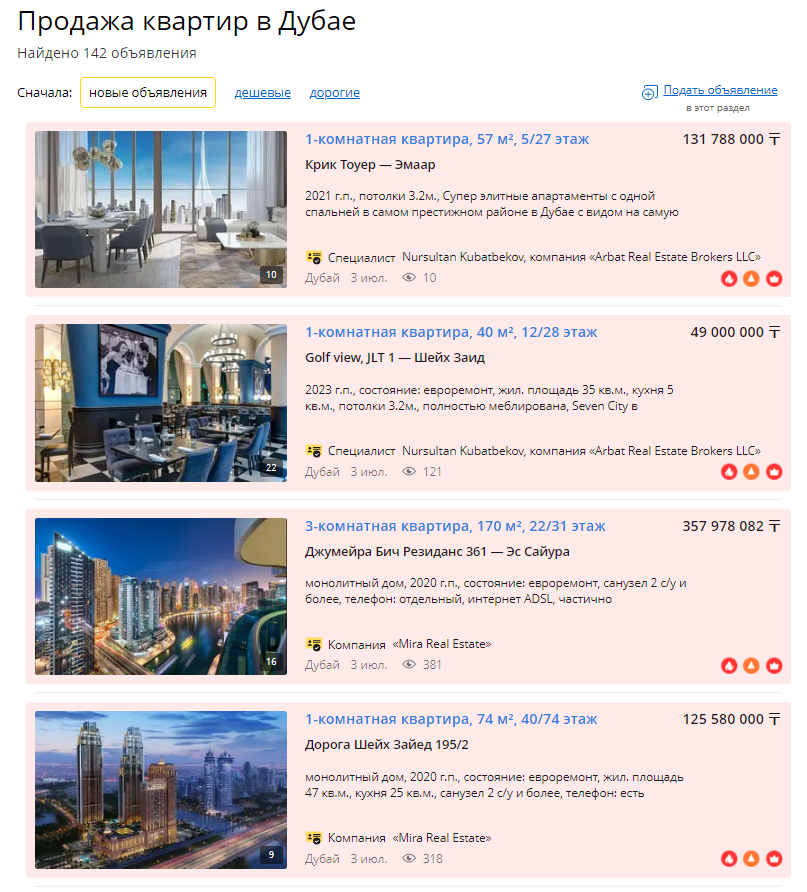Open the 1-комнатная квартира, 57 м² listing title

(x=447, y=139)
